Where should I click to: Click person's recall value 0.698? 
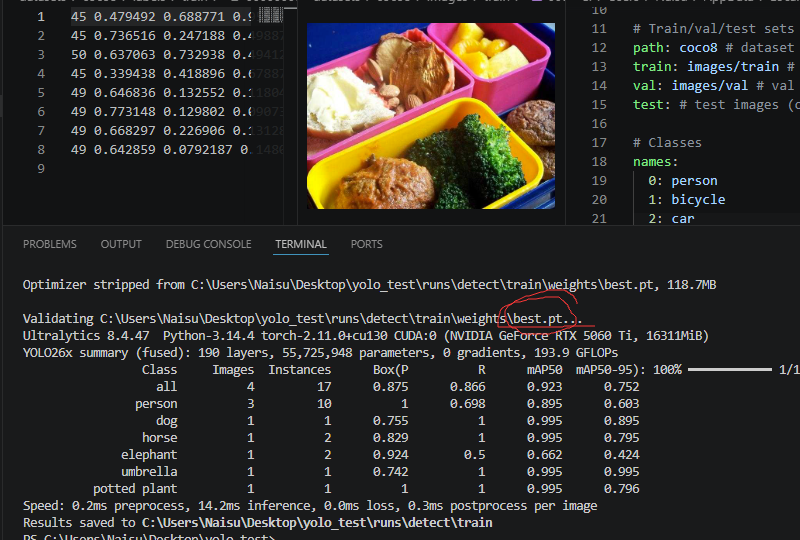tap(467, 404)
